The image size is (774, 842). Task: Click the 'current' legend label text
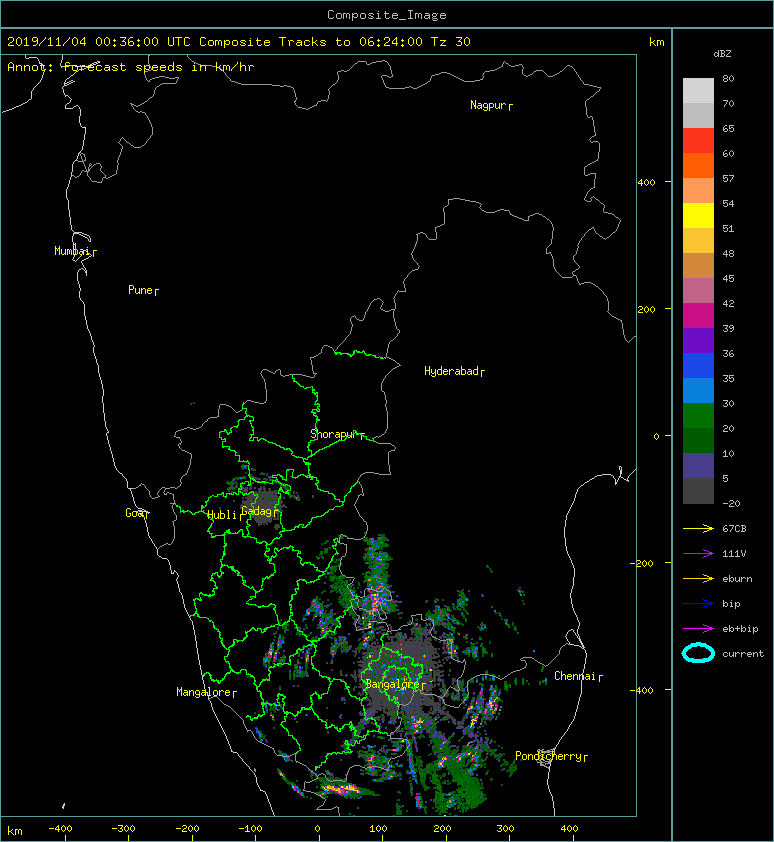click(743, 654)
